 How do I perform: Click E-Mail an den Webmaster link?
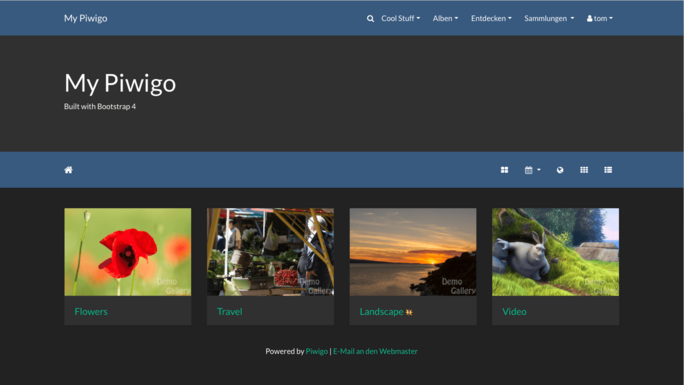[375, 351]
